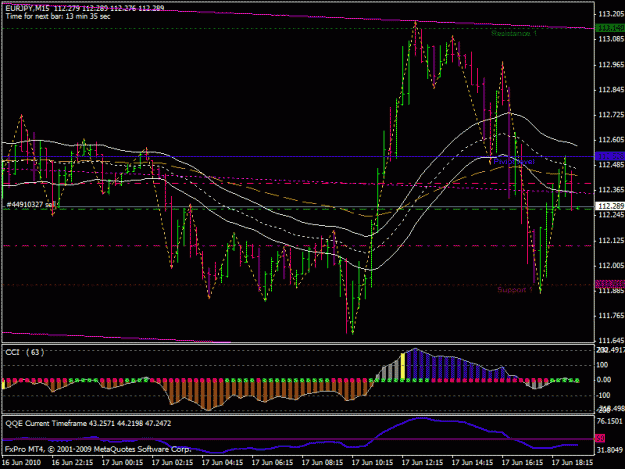Viewport: 625px width, 469px height.
Task: Click the pink 50 level tag in QQE
Action: [600, 438]
